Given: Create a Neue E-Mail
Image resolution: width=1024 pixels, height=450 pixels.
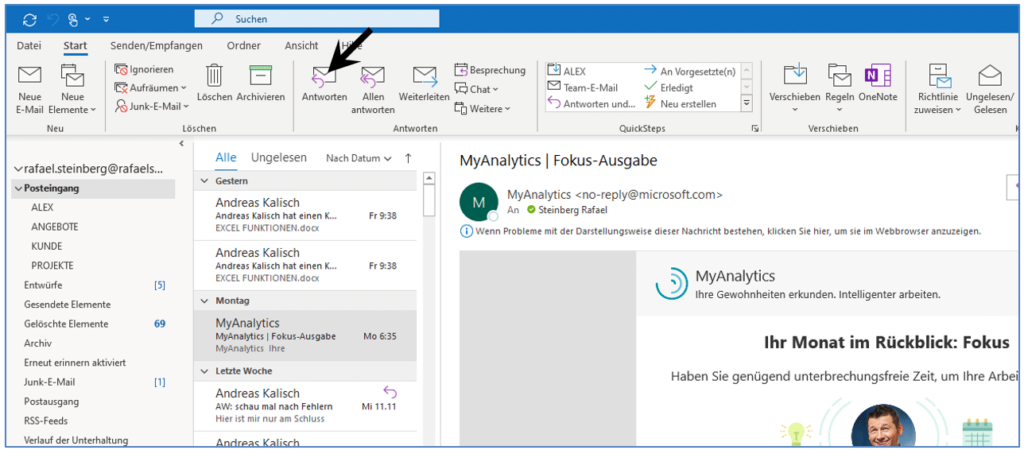Looking at the screenshot, I should tap(29, 89).
